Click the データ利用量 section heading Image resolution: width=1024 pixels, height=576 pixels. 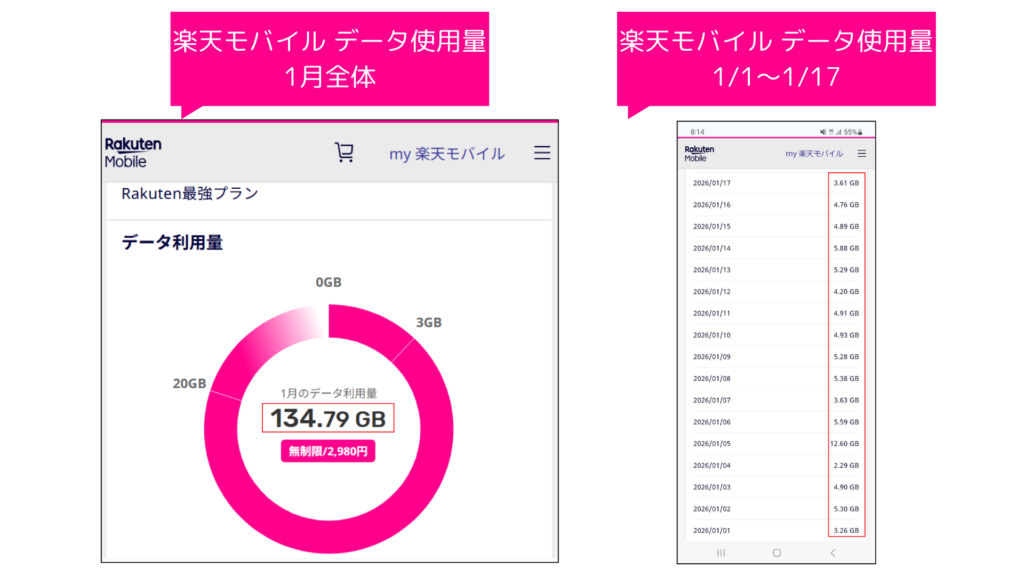(172, 241)
